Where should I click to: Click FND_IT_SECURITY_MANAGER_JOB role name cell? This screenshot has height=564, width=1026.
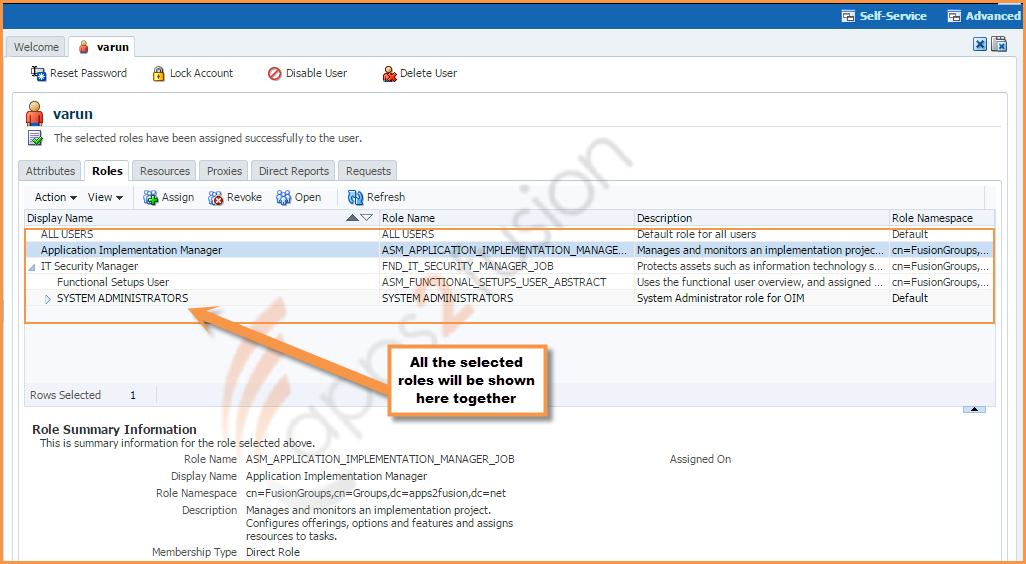[468, 266]
